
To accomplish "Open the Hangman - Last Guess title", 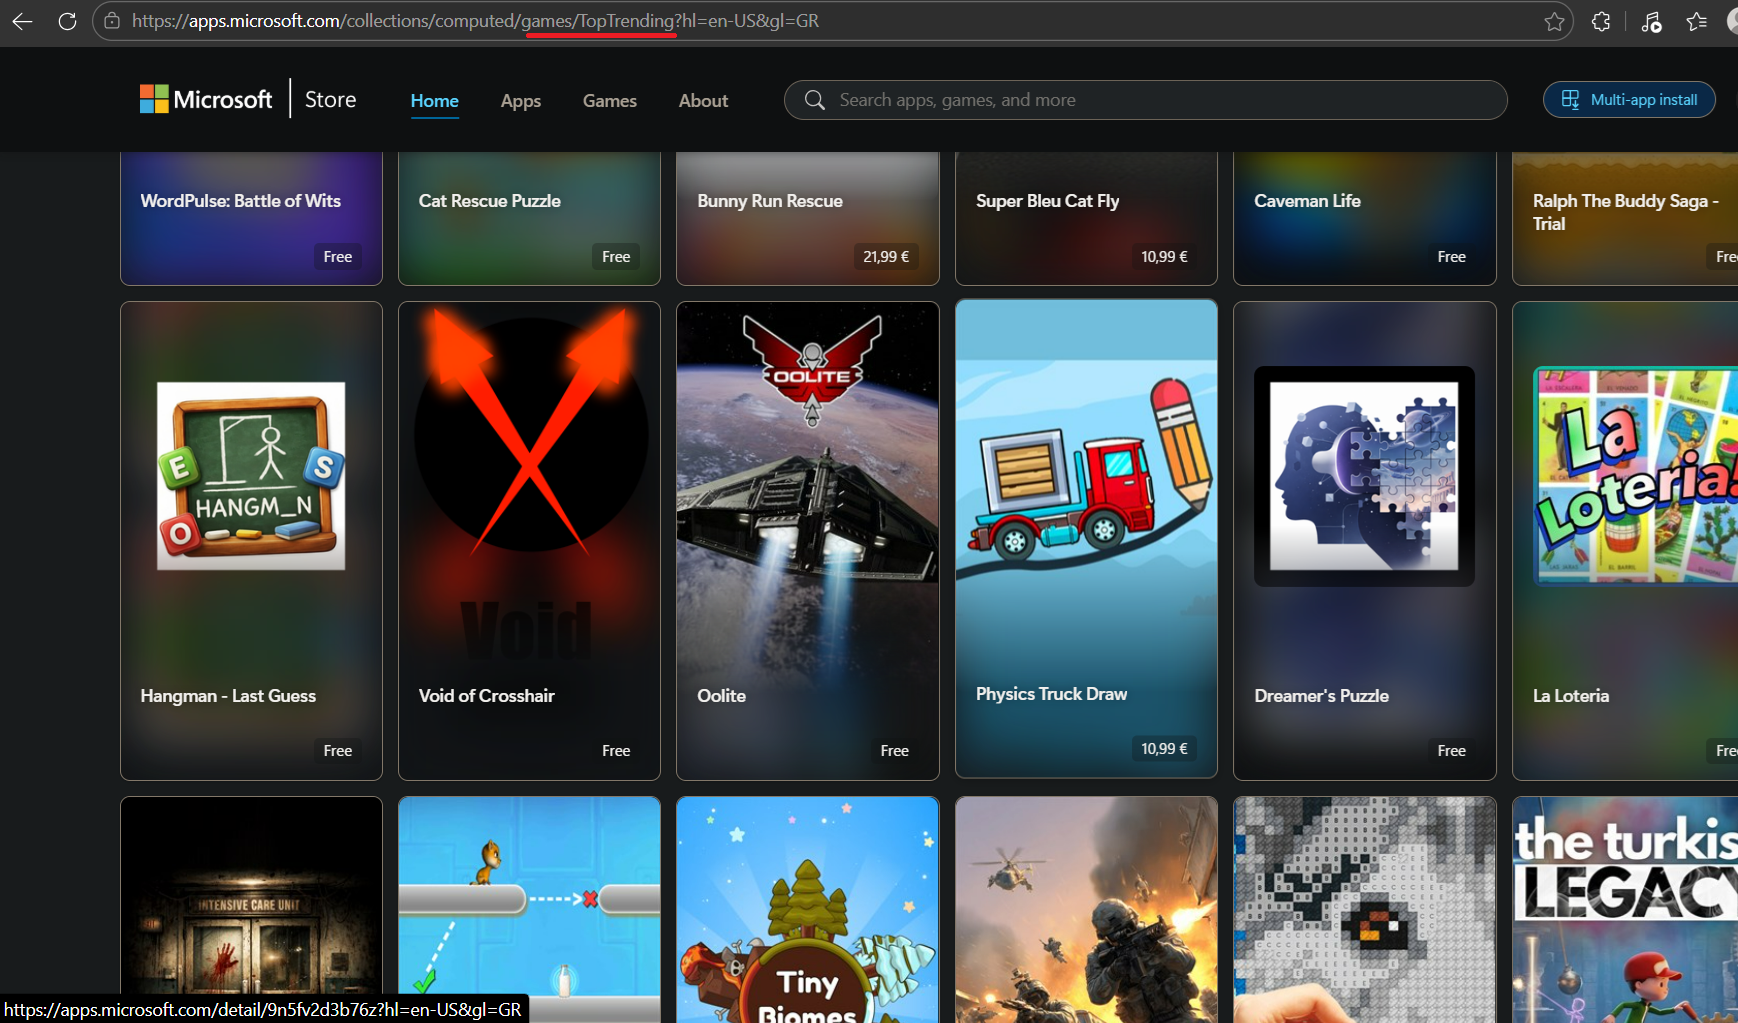I will [x=228, y=696].
